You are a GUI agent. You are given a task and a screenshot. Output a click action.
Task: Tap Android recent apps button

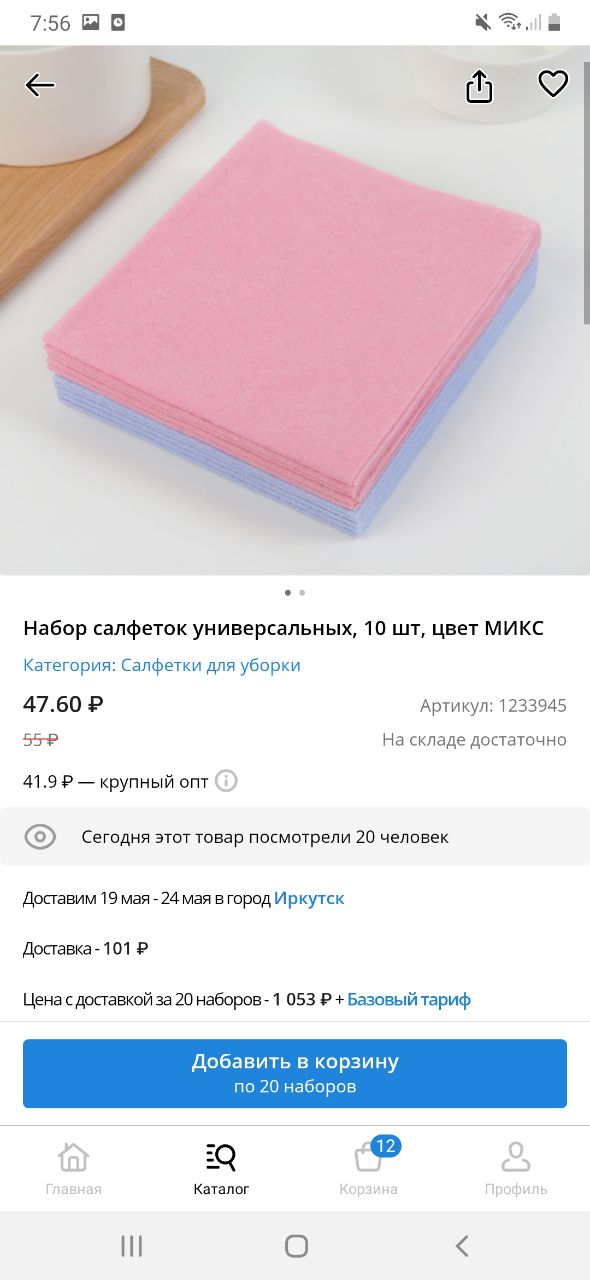pyautogui.click(x=131, y=1245)
